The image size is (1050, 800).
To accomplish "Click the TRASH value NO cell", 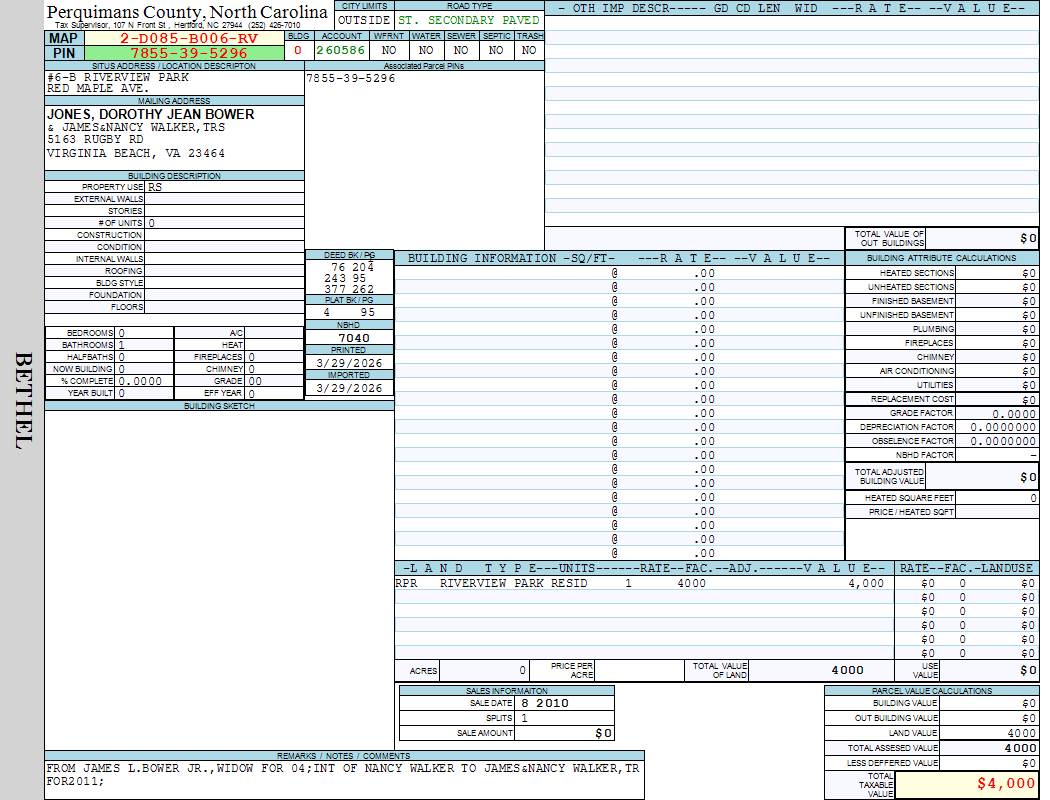I will (x=529, y=50).
